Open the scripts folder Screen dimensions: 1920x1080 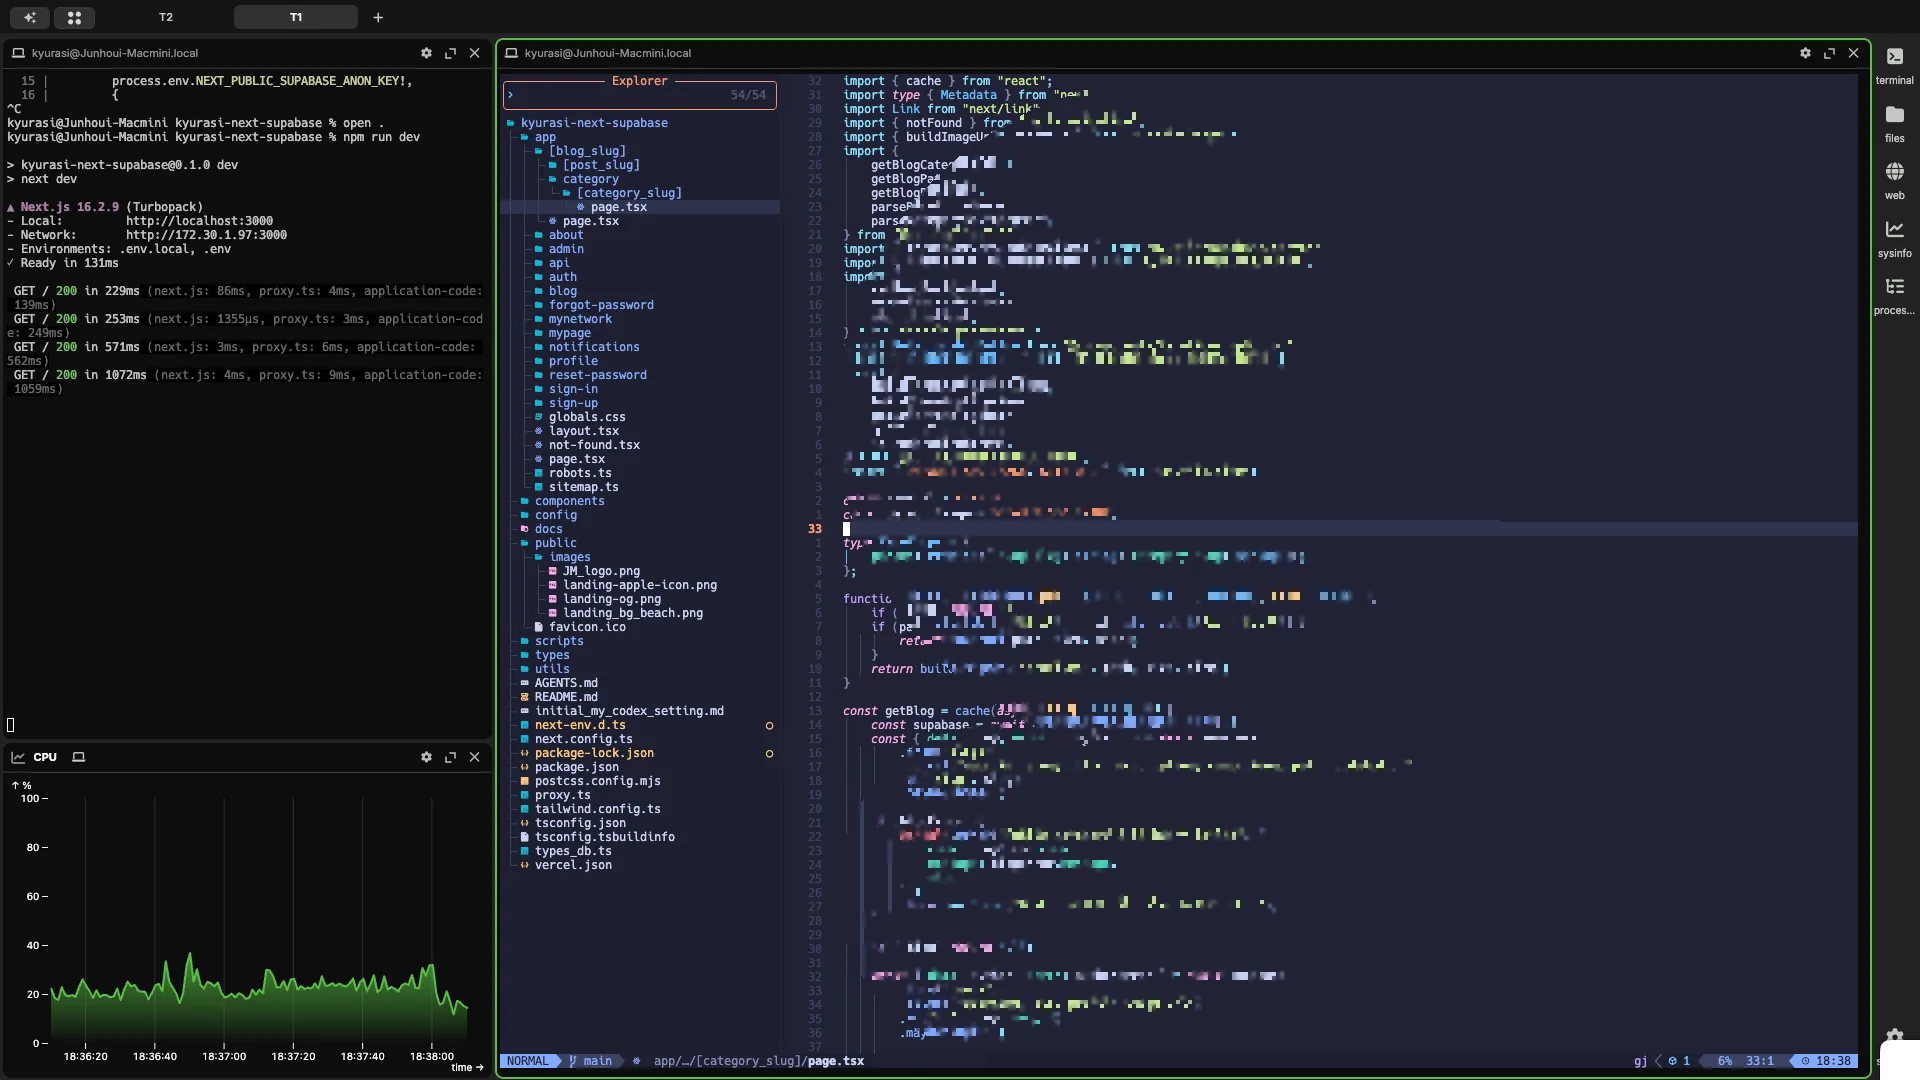[558, 641]
